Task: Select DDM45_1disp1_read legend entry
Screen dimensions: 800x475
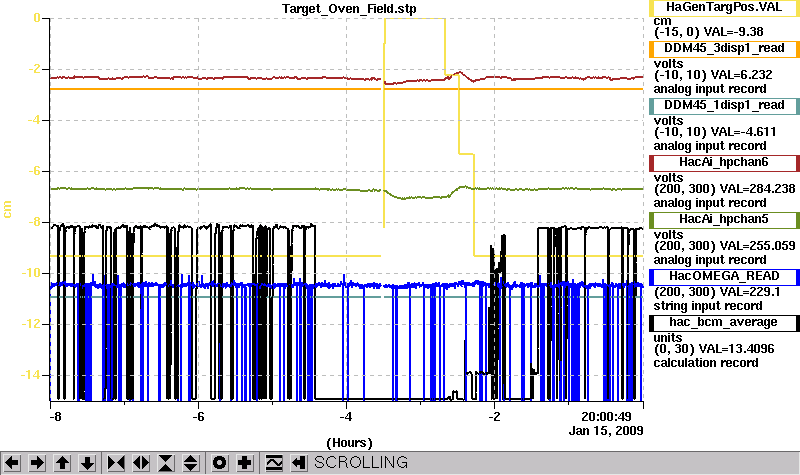Action: [724, 106]
